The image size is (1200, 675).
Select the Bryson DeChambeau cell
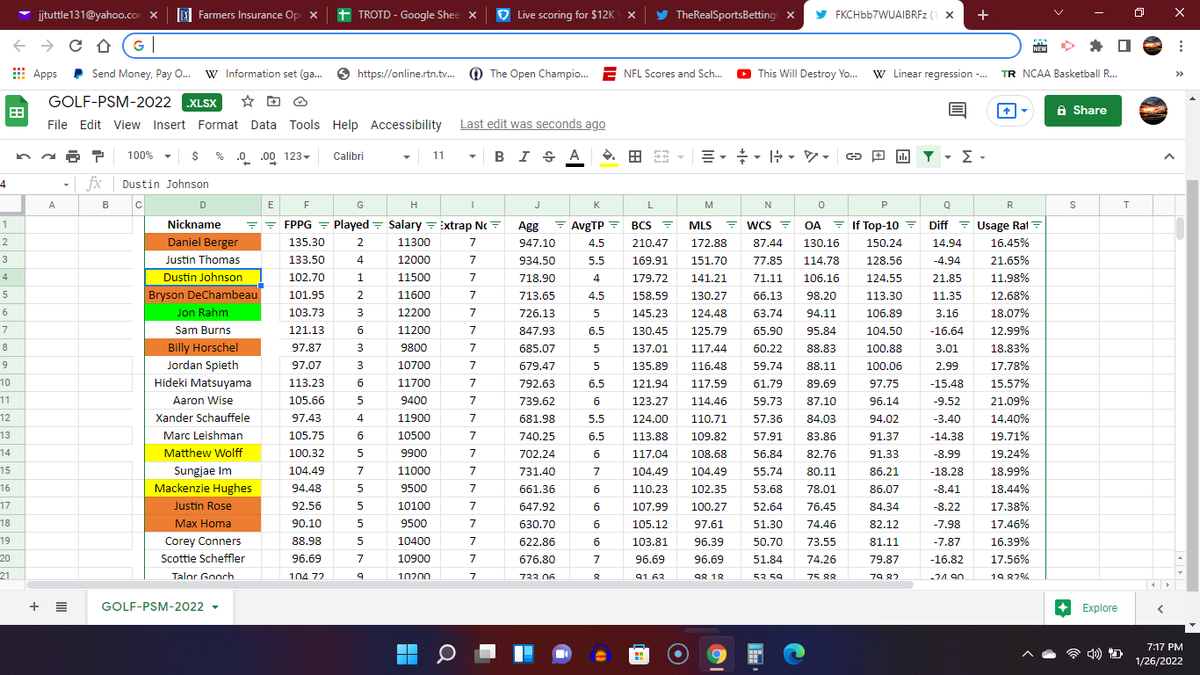203,295
